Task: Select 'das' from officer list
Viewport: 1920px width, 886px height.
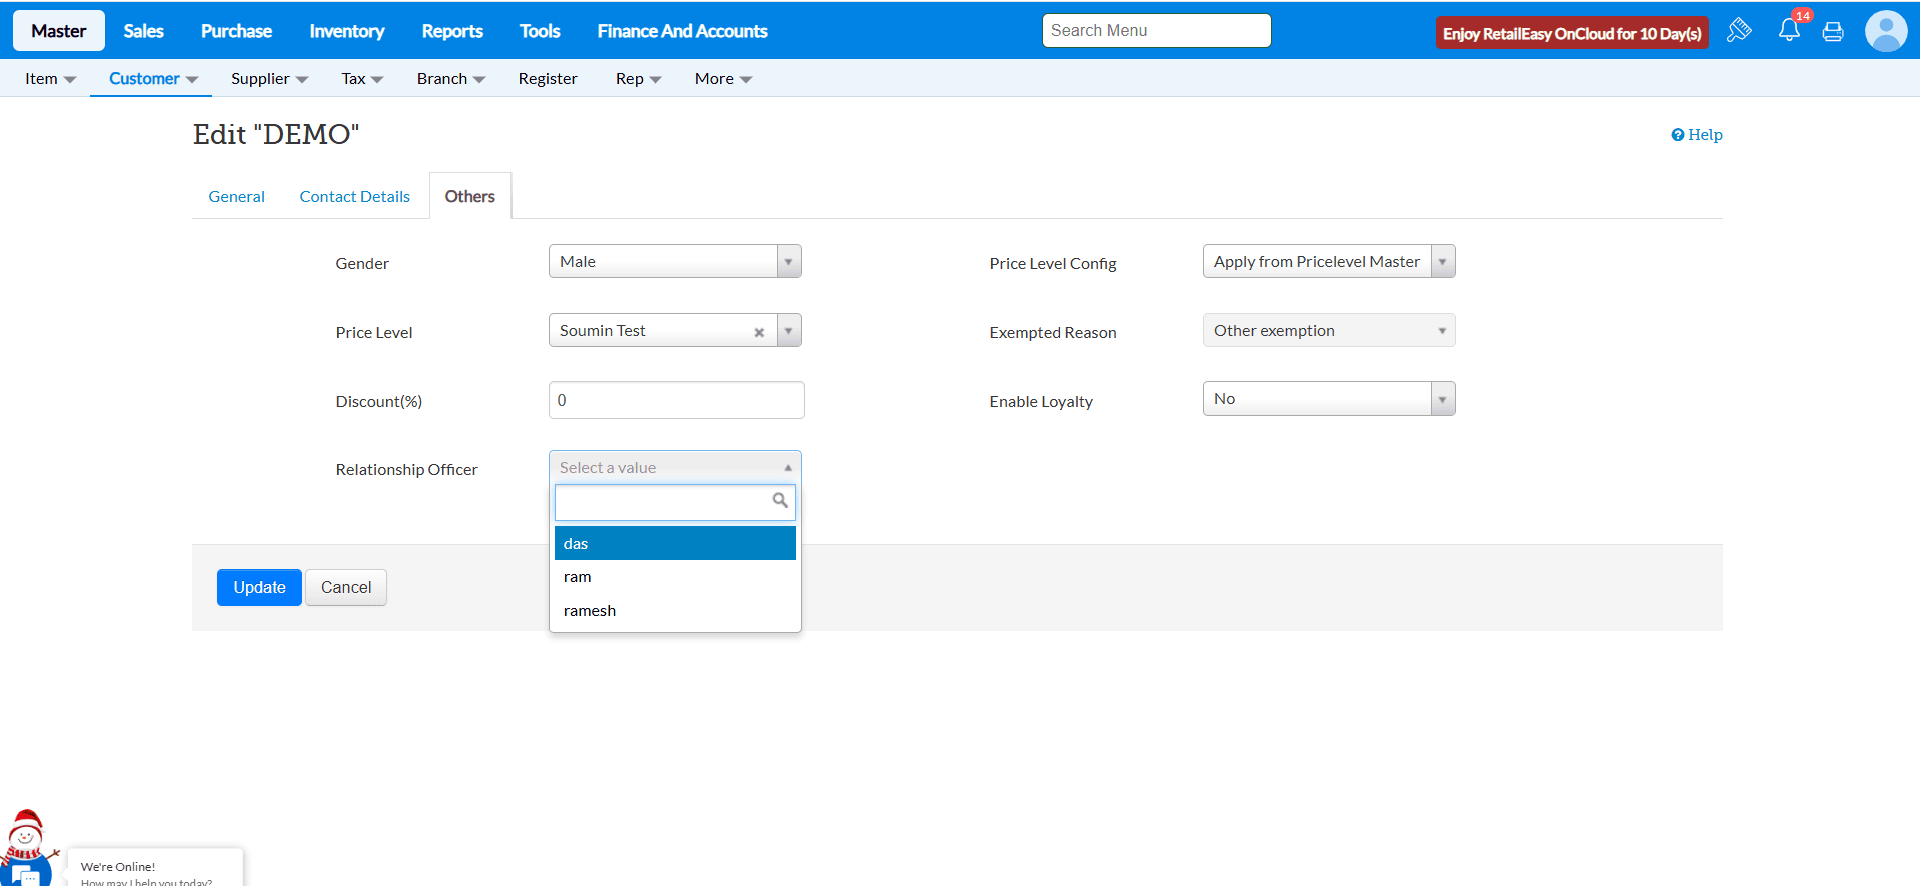Action: pyautogui.click(x=675, y=543)
